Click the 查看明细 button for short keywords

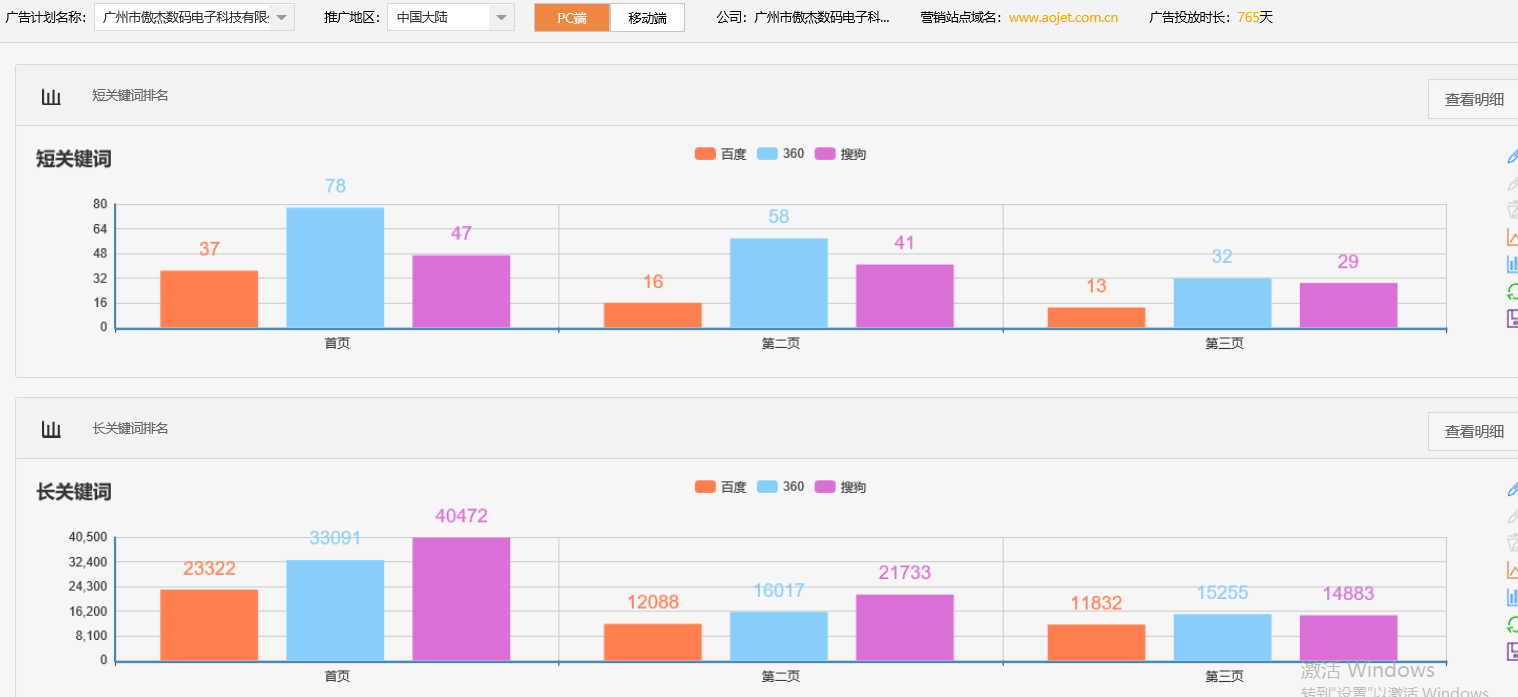pos(1472,98)
